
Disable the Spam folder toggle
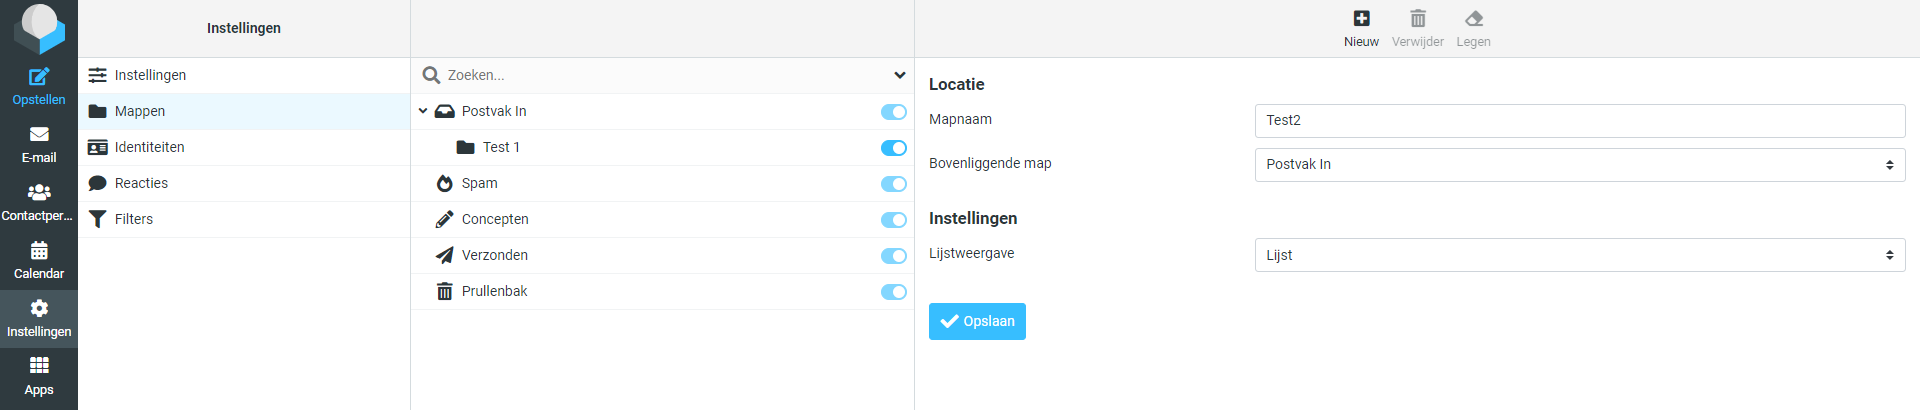tap(893, 184)
